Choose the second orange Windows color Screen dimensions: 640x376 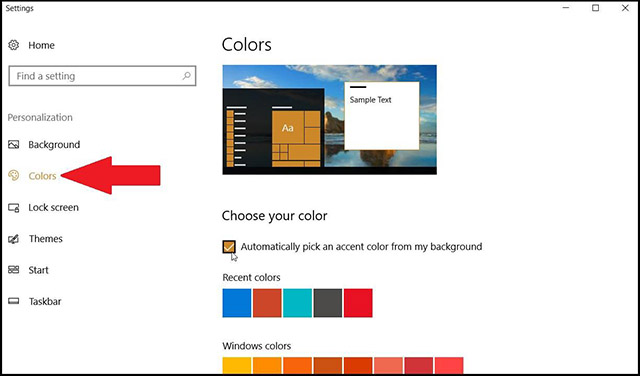[x=267, y=365]
